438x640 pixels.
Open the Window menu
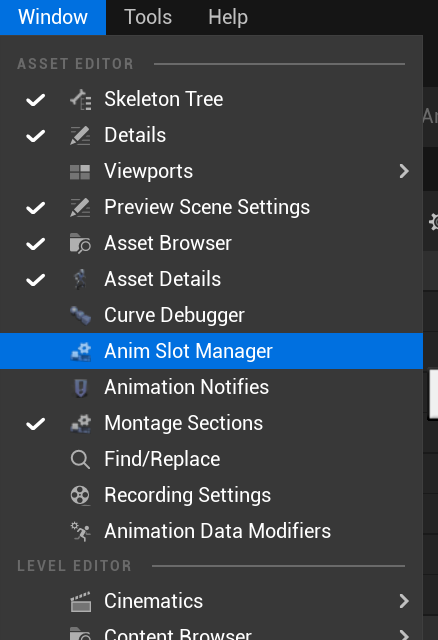tap(53, 17)
